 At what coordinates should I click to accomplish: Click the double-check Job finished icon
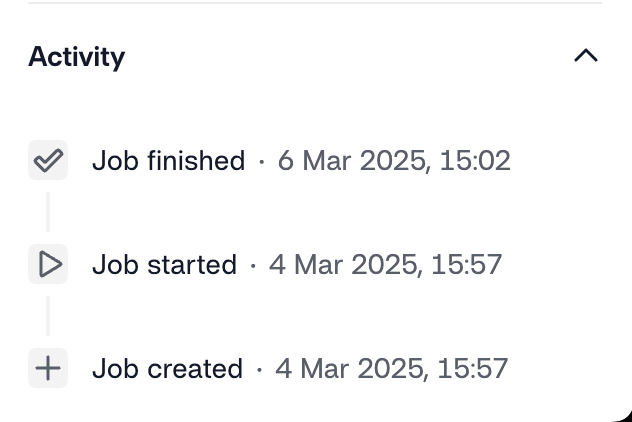point(48,160)
